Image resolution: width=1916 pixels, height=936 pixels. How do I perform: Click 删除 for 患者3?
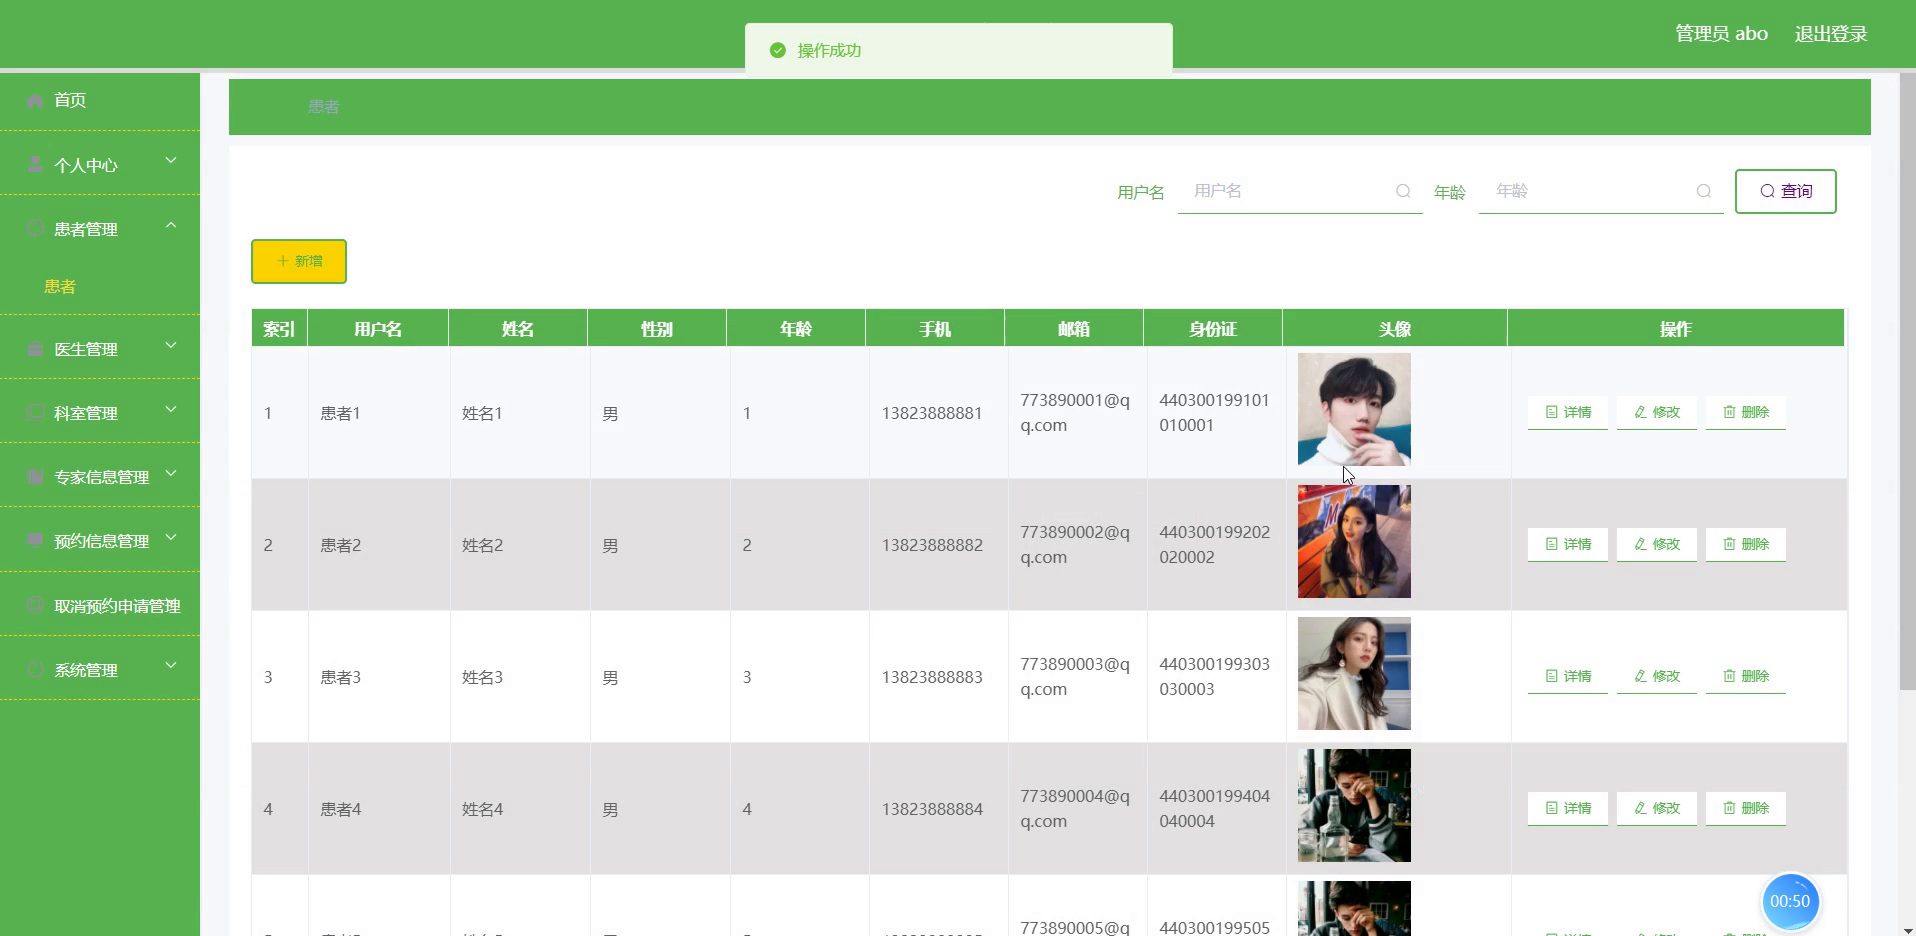click(x=1746, y=676)
